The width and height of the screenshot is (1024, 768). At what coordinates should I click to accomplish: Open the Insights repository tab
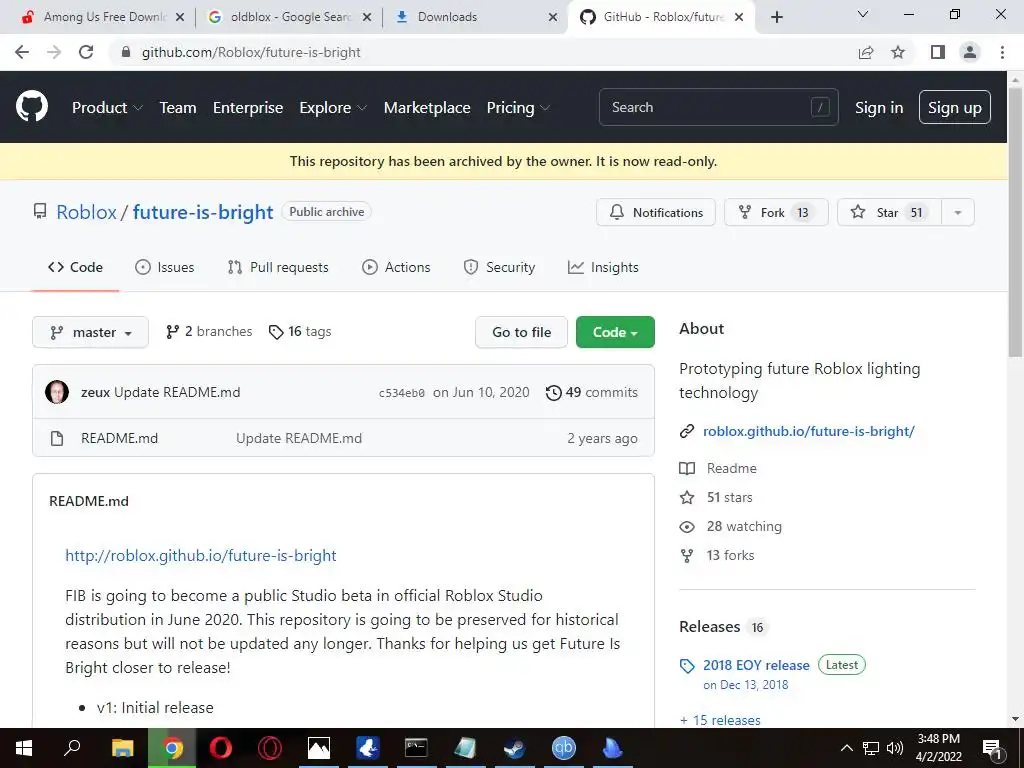(603, 267)
